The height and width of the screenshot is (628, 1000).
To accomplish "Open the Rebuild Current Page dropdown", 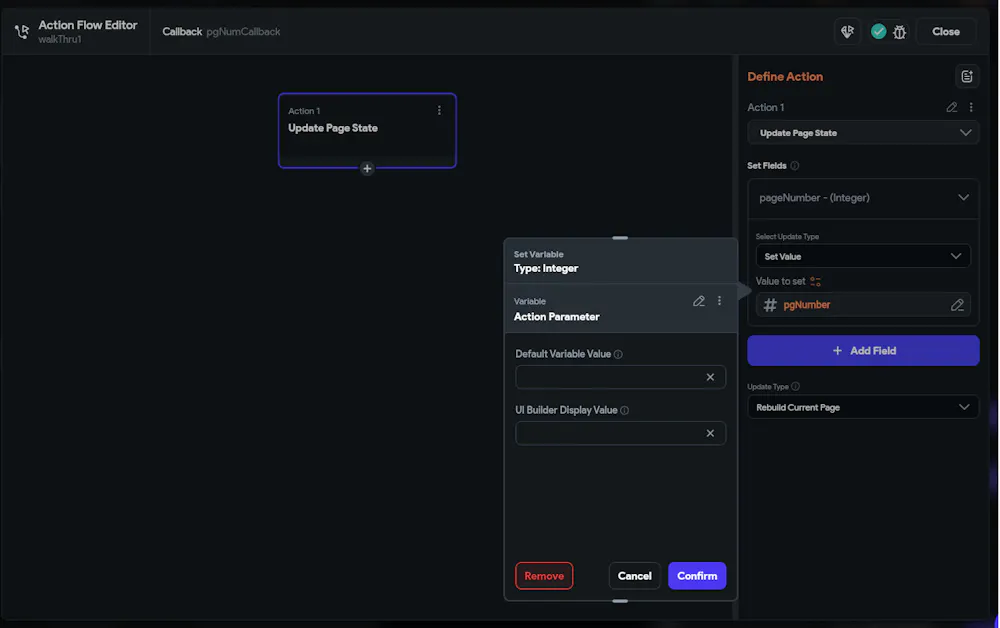I will (x=863, y=407).
